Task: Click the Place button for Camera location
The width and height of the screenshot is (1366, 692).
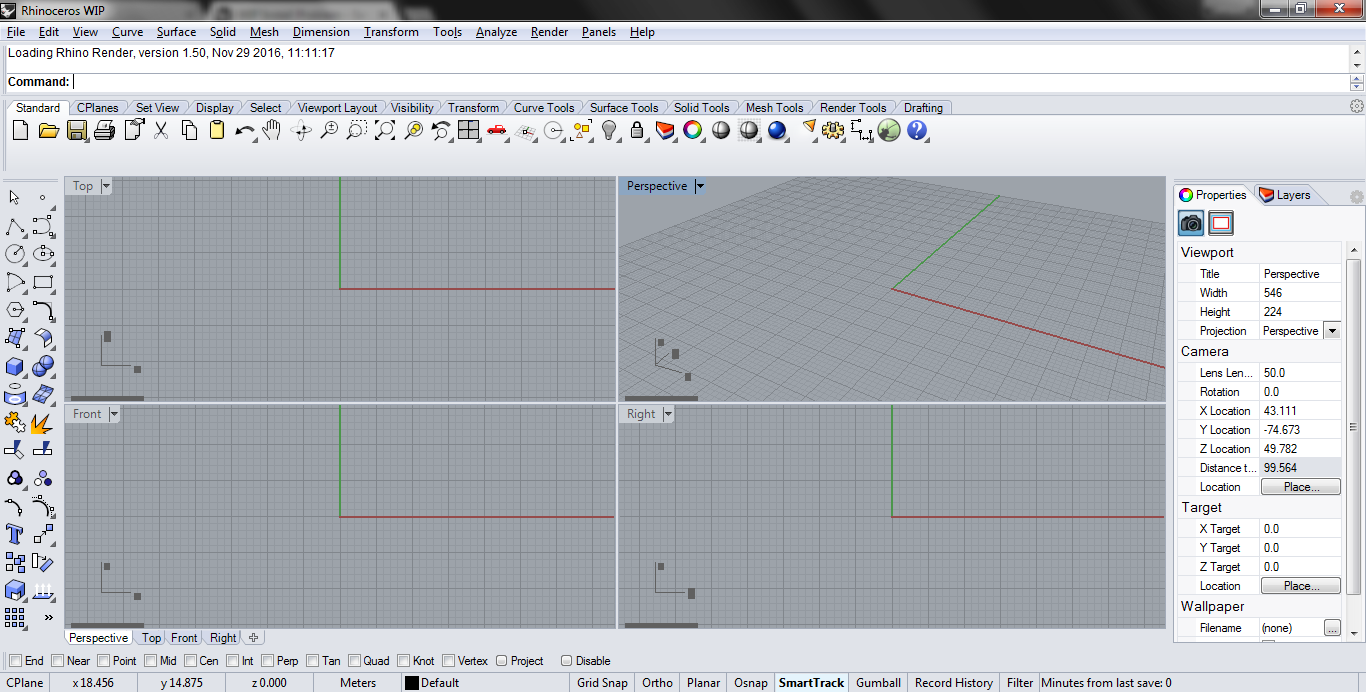Action: (1300, 487)
